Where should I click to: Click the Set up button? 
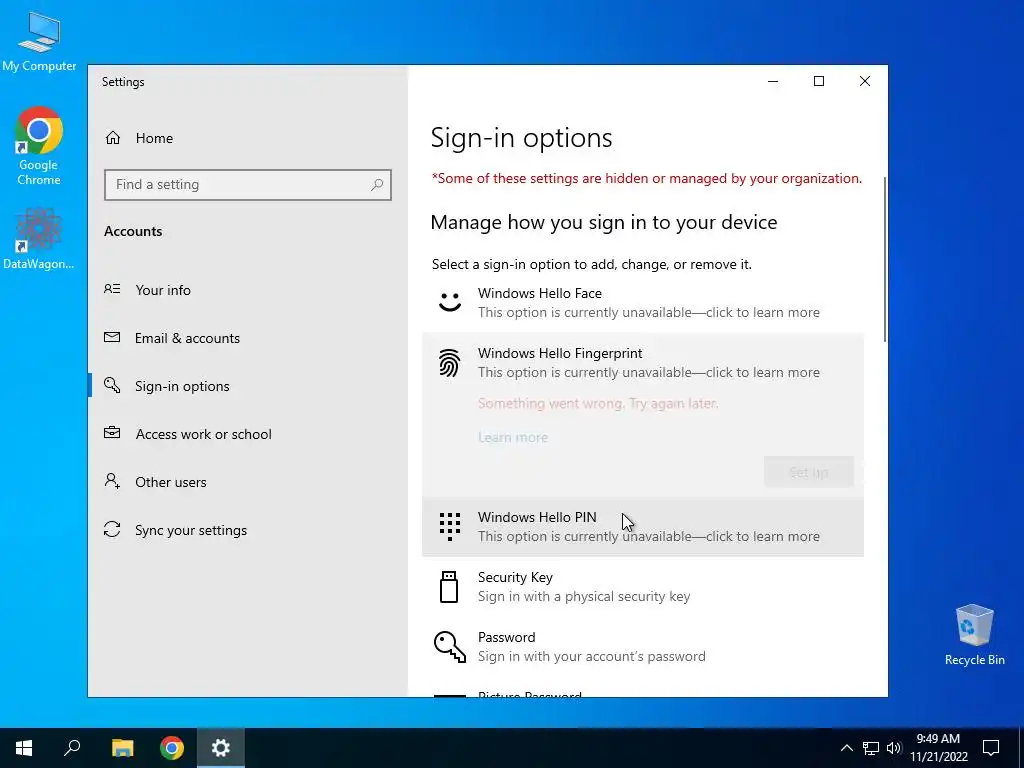pos(808,472)
